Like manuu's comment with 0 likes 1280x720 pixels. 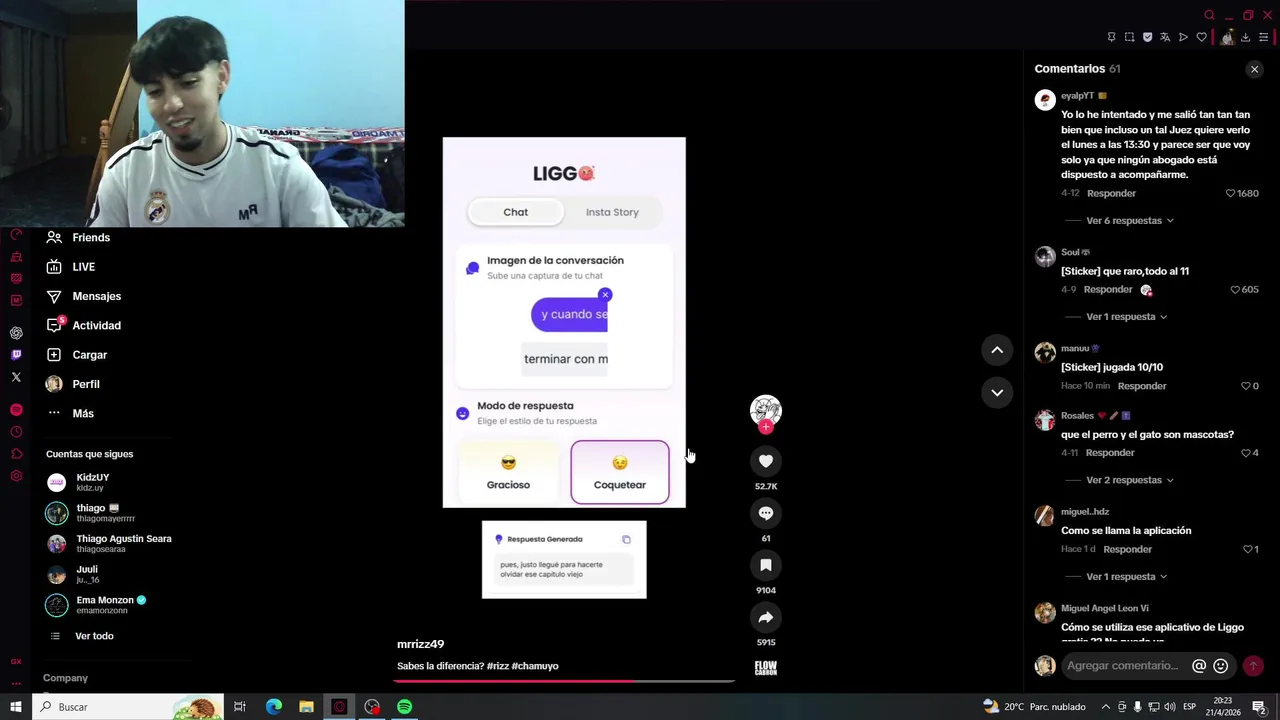pyautogui.click(x=1246, y=386)
